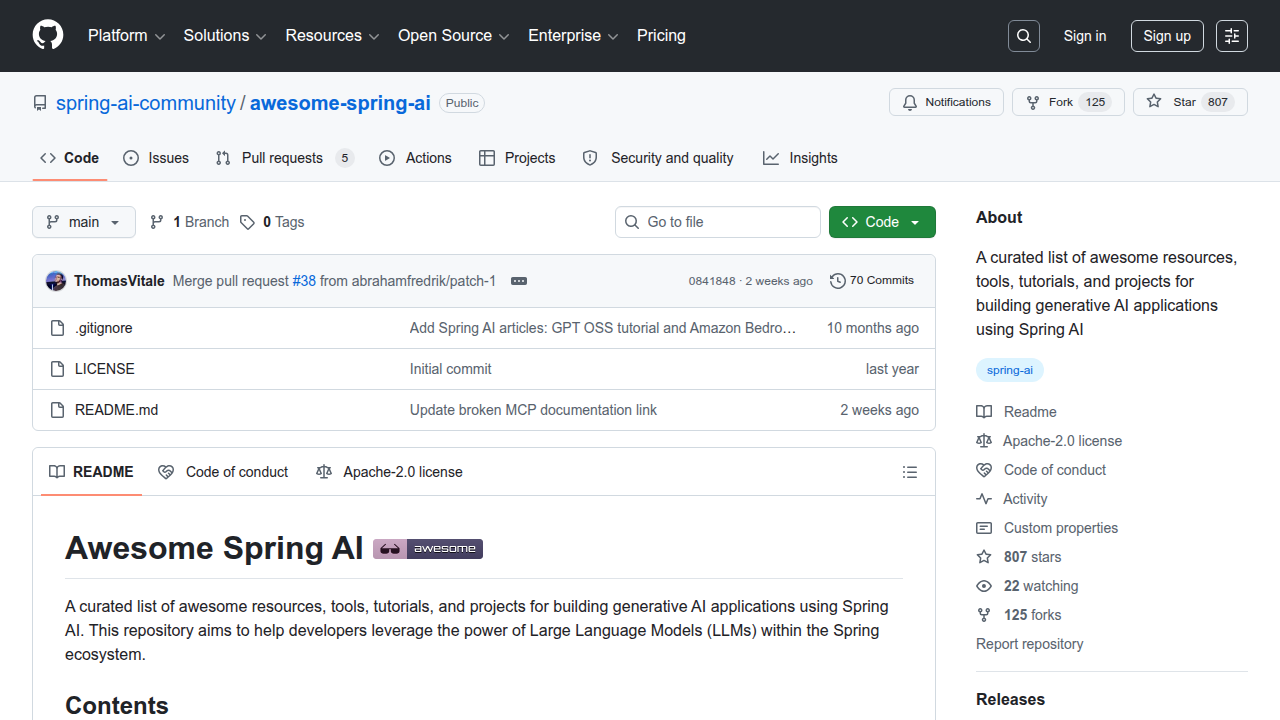The height and width of the screenshot is (720, 1280).
Task: Switch to the Issues tab
Action: tap(156, 158)
